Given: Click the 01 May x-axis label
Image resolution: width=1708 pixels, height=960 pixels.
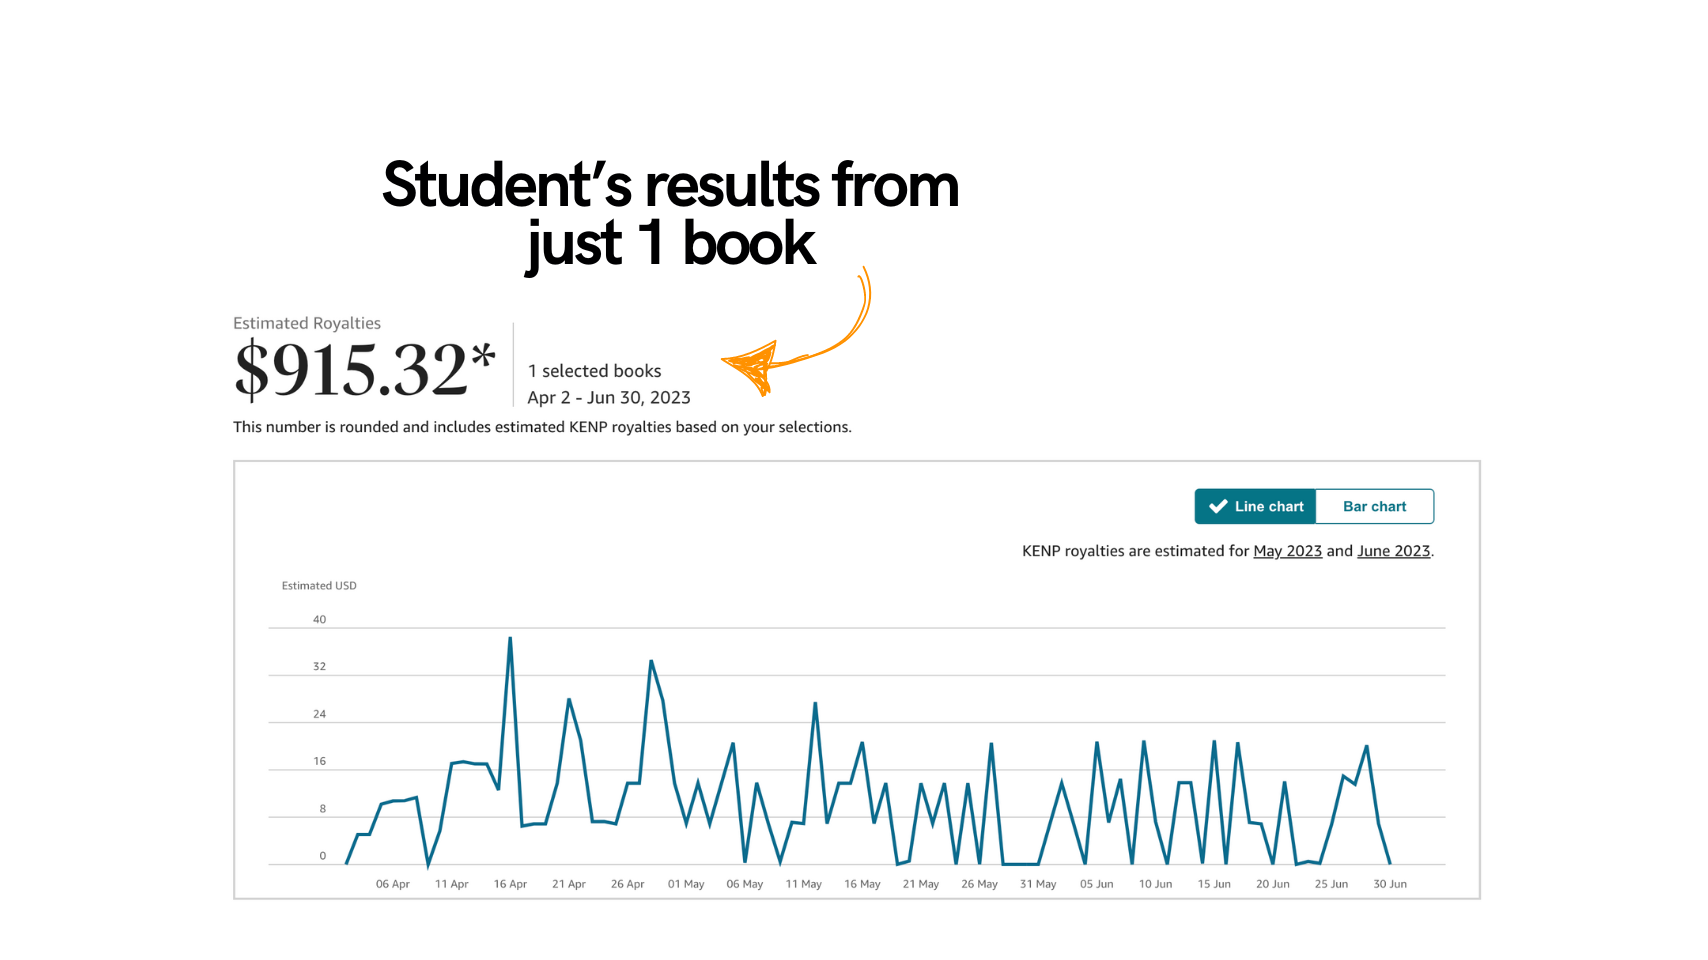Looking at the screenshot, I should point(686,884).
